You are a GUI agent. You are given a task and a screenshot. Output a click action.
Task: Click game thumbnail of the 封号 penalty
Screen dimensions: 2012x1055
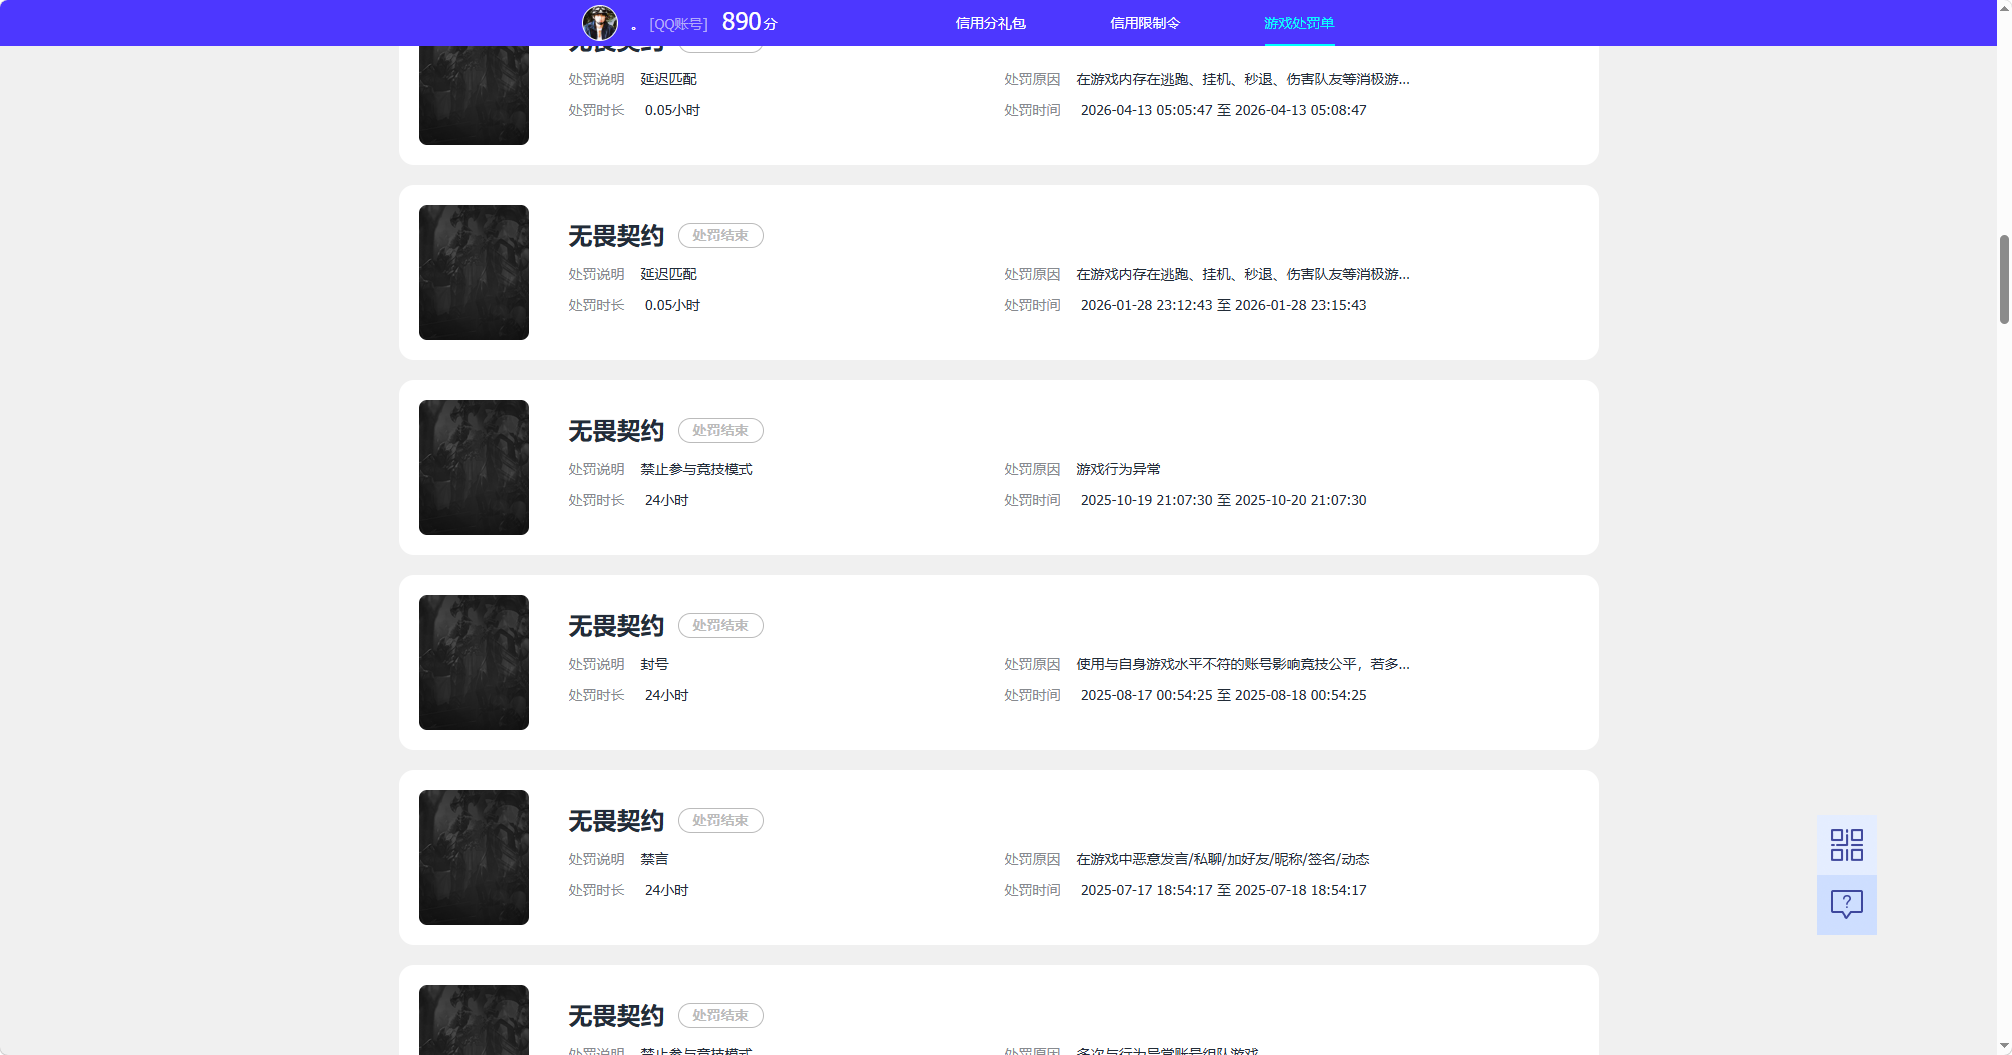474,662
